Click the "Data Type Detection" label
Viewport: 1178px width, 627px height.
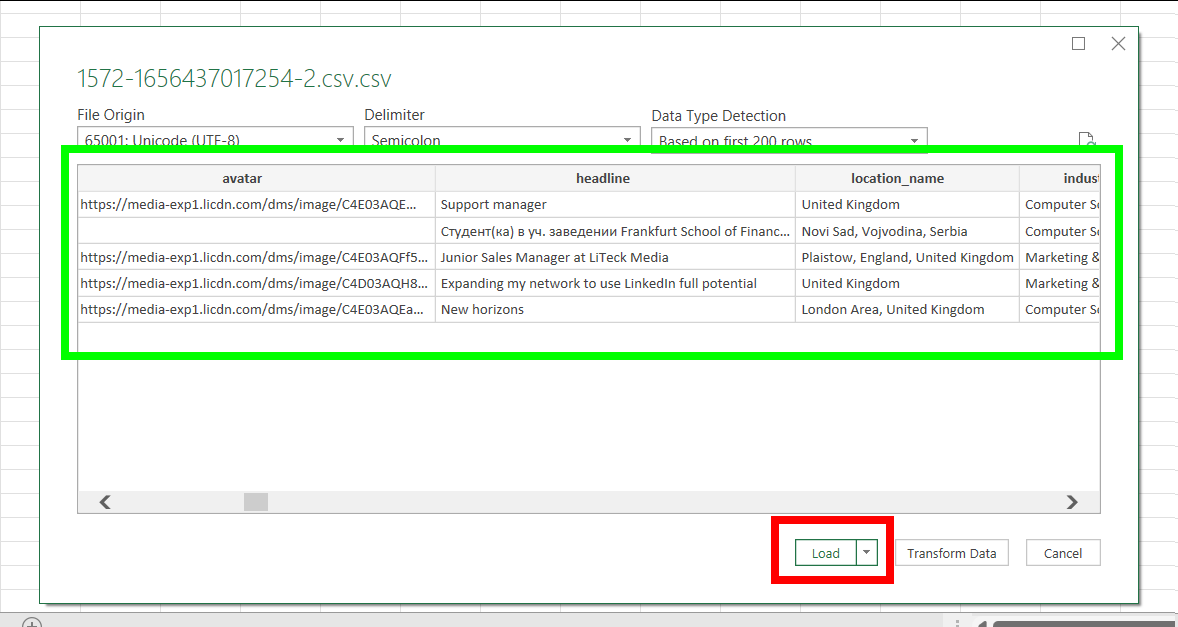(x=718, y=116)
